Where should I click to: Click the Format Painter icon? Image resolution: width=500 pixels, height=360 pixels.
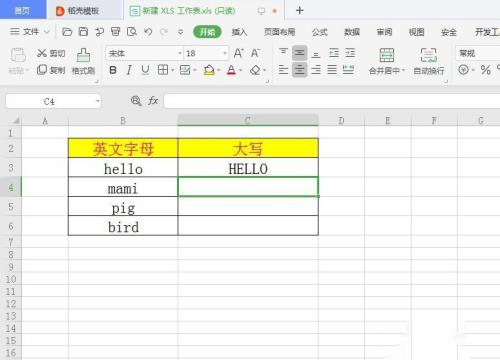click(x=83, y=61)
